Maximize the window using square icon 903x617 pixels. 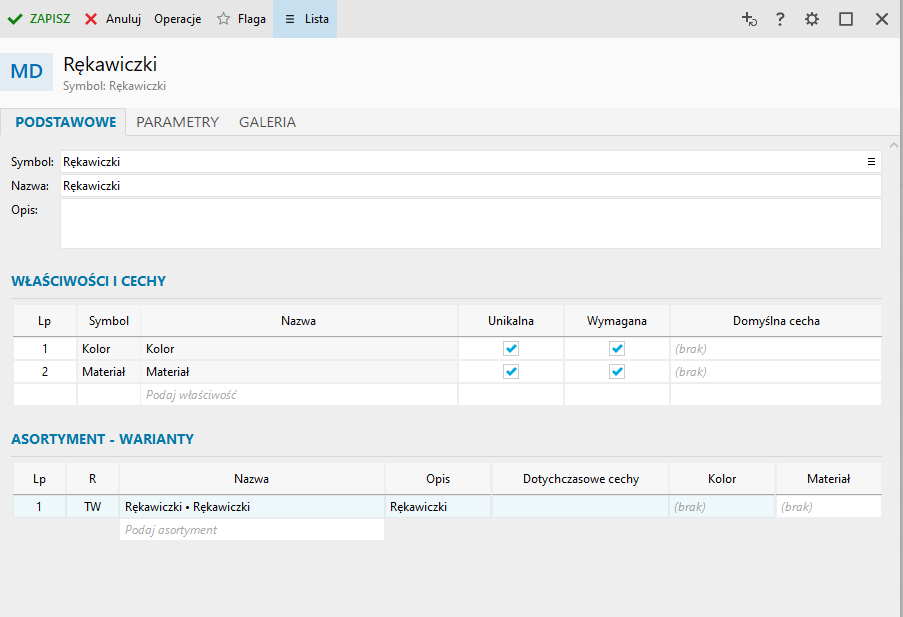click(x=846, y=19)
